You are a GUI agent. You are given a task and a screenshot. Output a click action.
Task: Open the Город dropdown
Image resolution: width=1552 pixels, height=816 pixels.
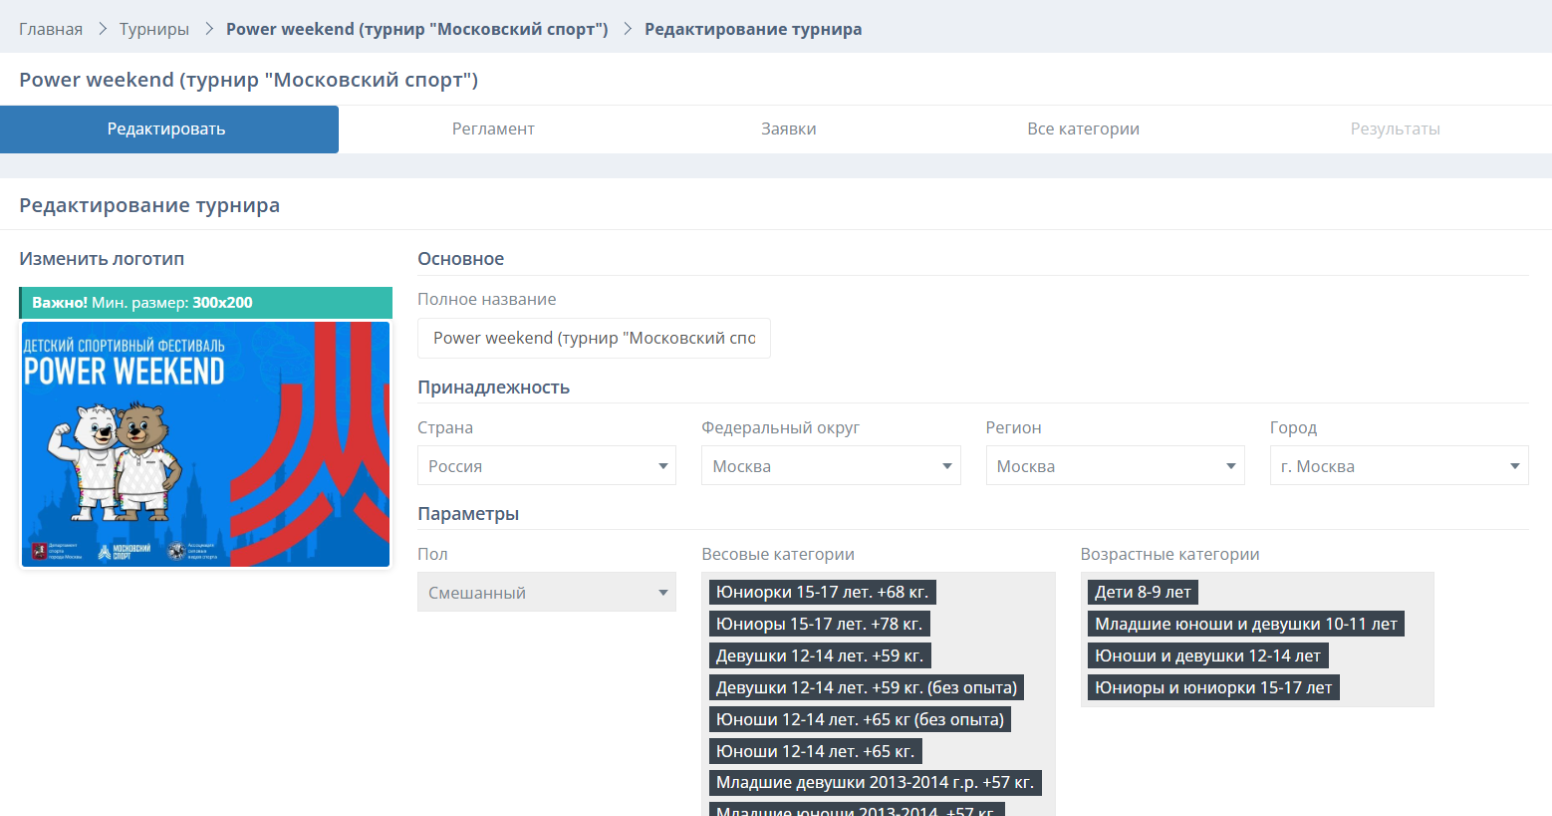tap(1398, 466)
